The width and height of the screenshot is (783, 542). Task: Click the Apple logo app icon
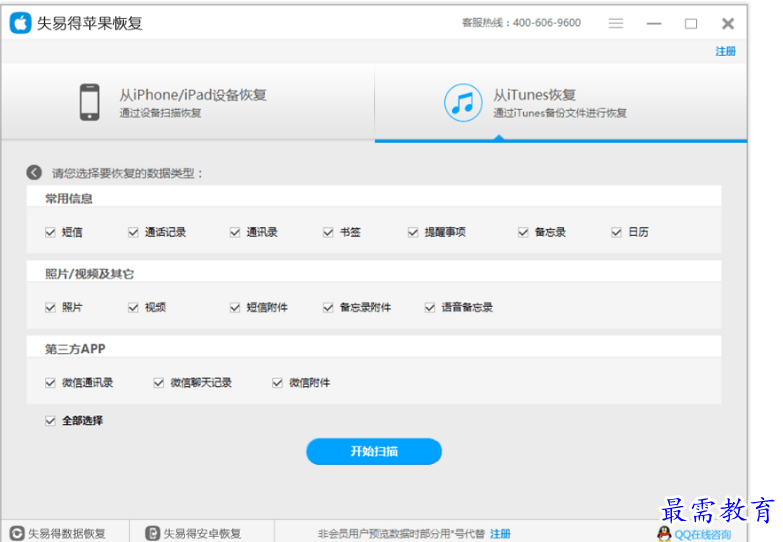[x=20, y=23]
